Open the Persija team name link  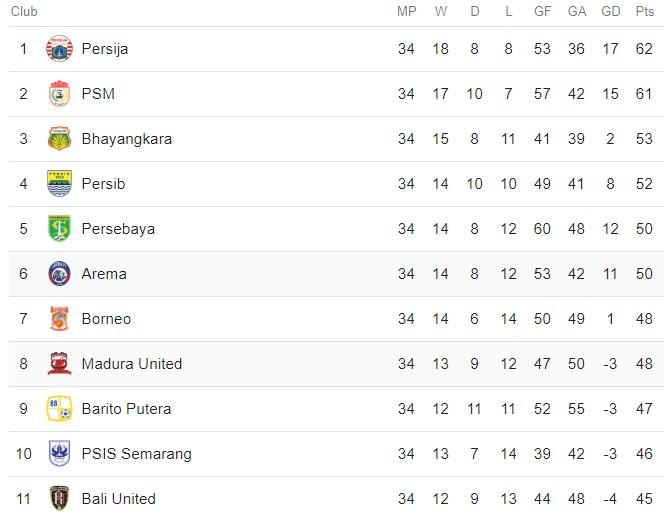coord(105,49)
